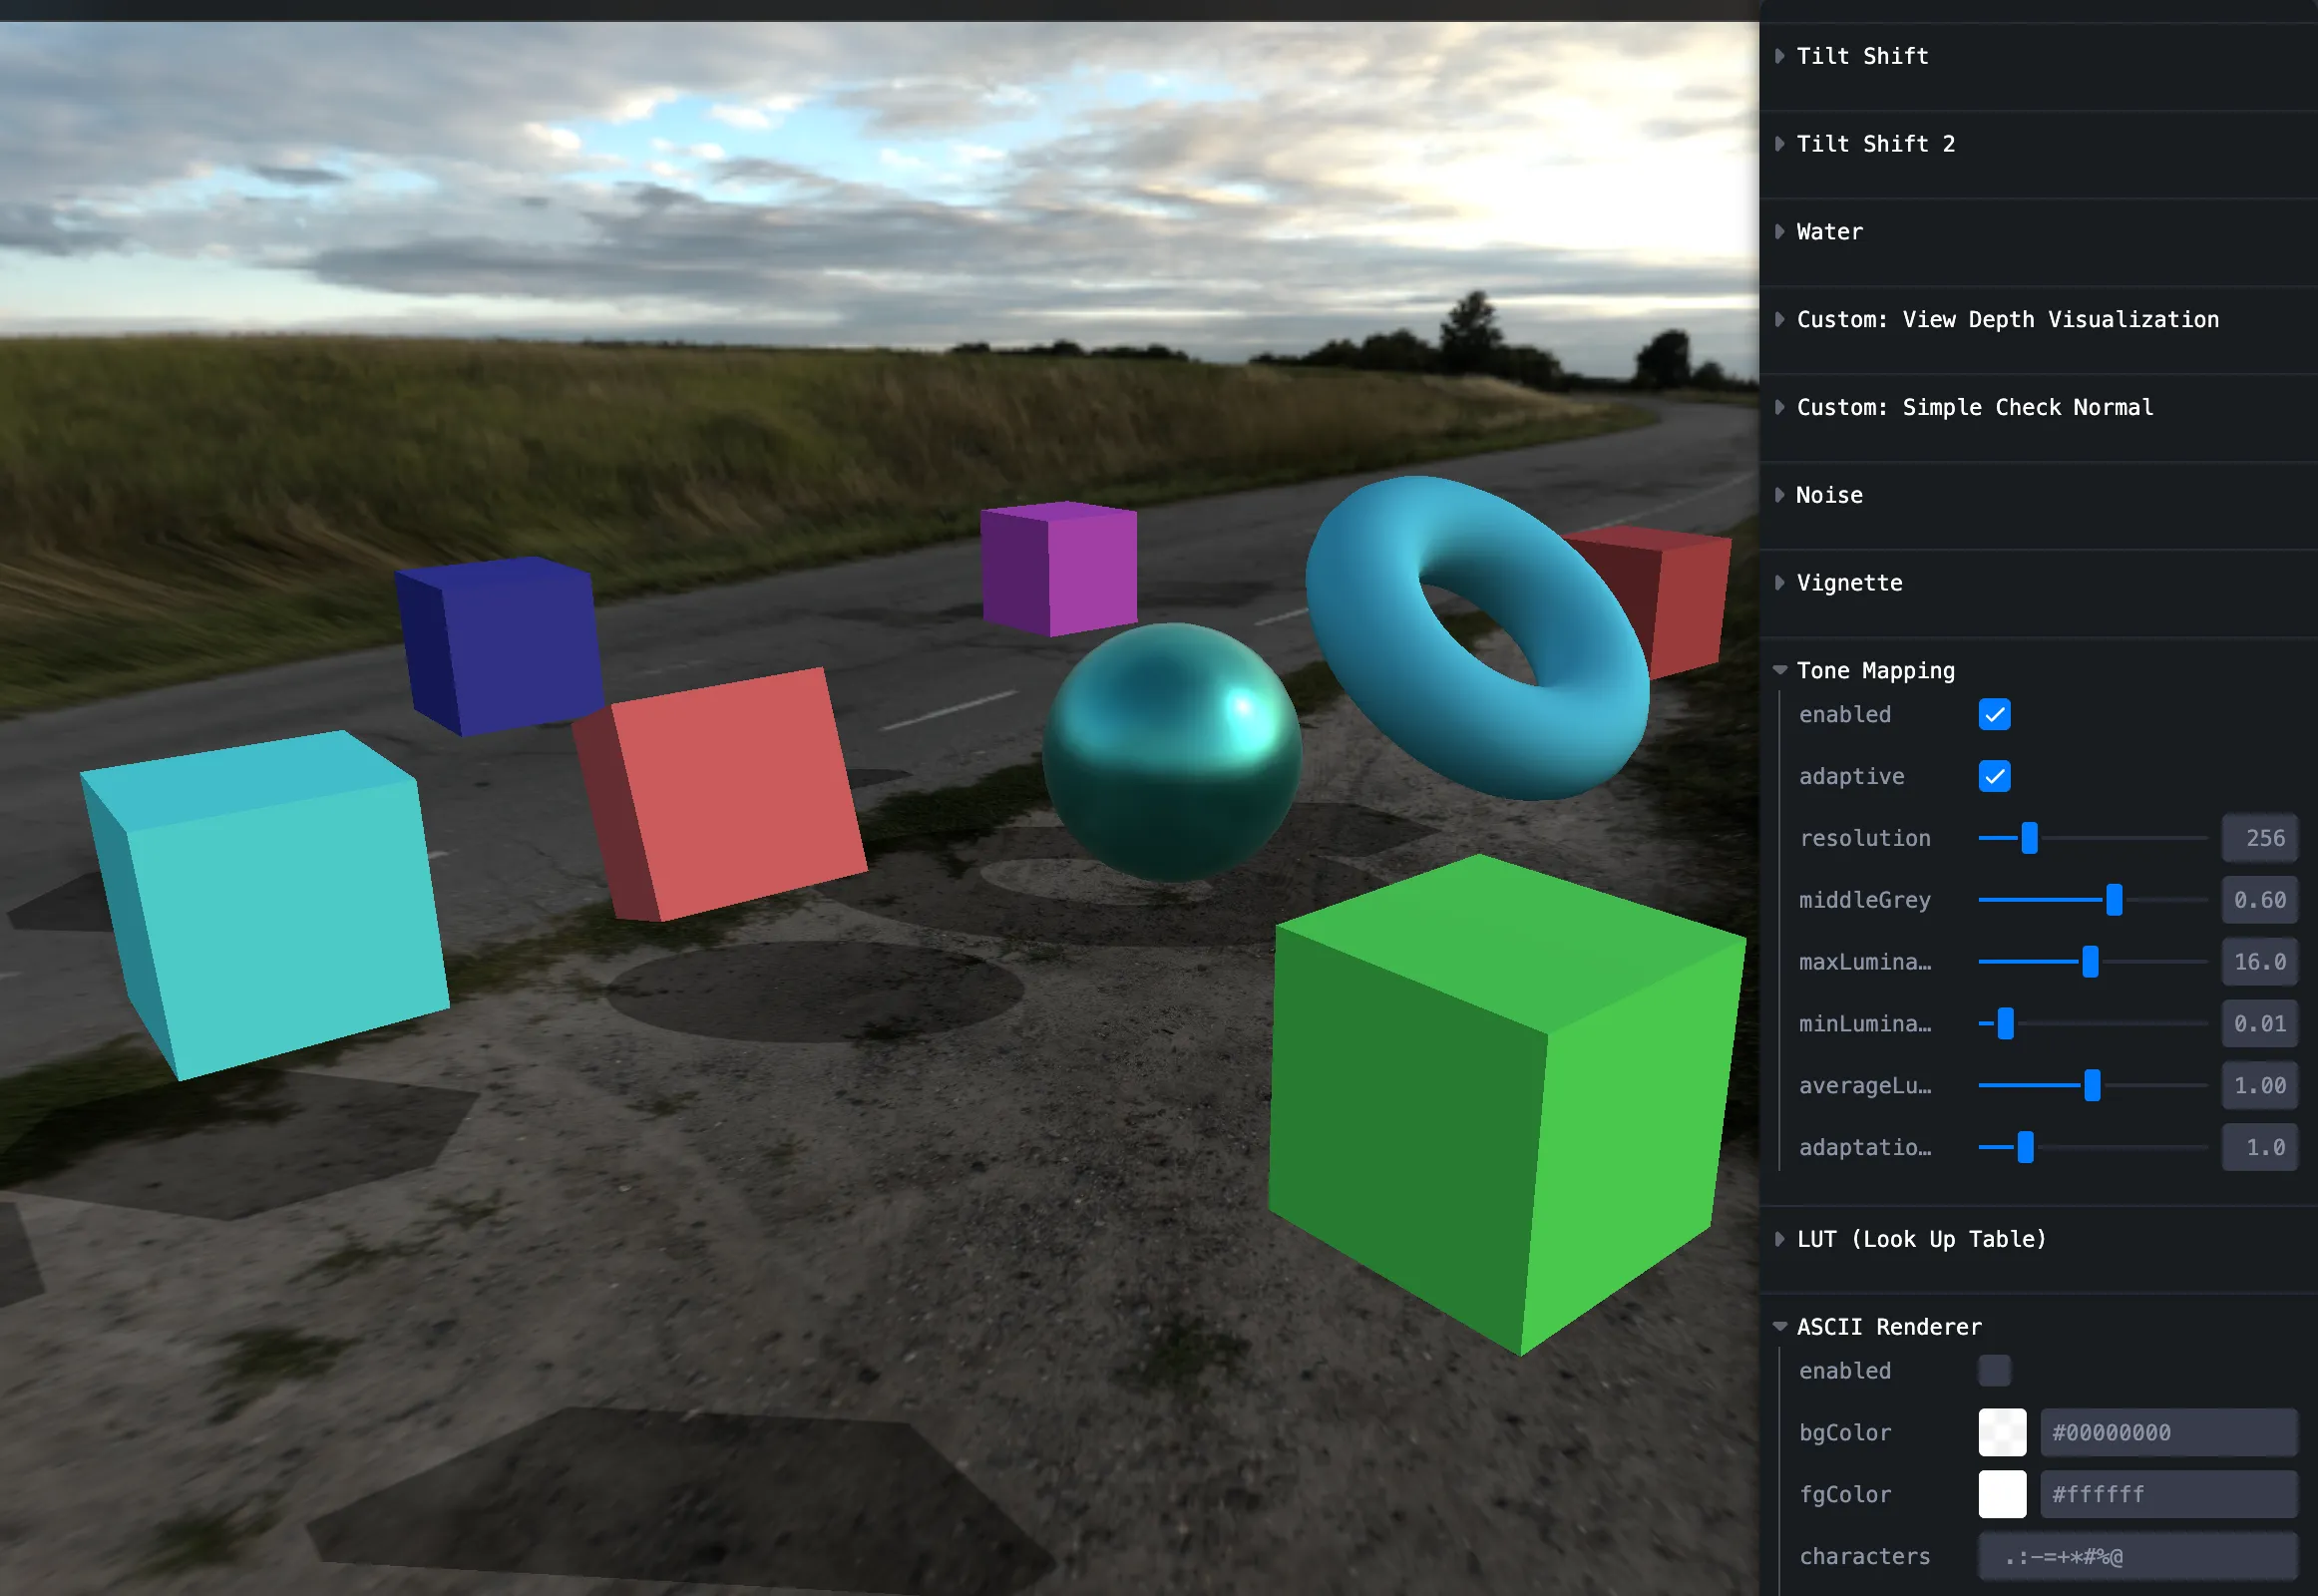Open the LUT (Look Up Table) panel
2318x1596 pixels.
pos(1918,1238)
